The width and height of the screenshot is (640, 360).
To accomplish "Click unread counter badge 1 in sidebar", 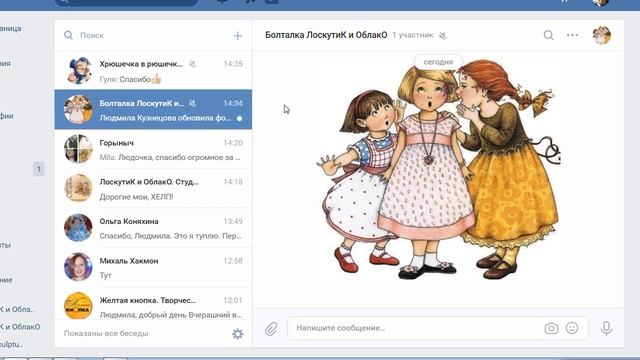I will 38,169.
